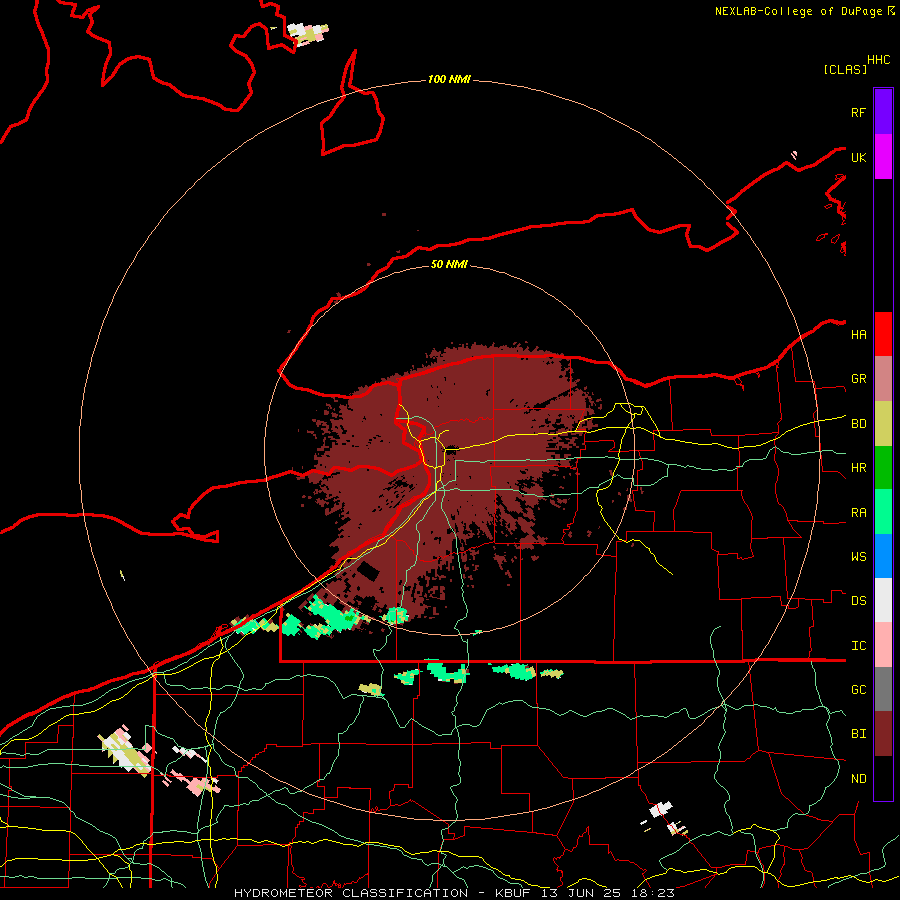Click the NEXLAB-College of DuPage credit text
This screenshot has width=900, height=900.
pos(804,11)
